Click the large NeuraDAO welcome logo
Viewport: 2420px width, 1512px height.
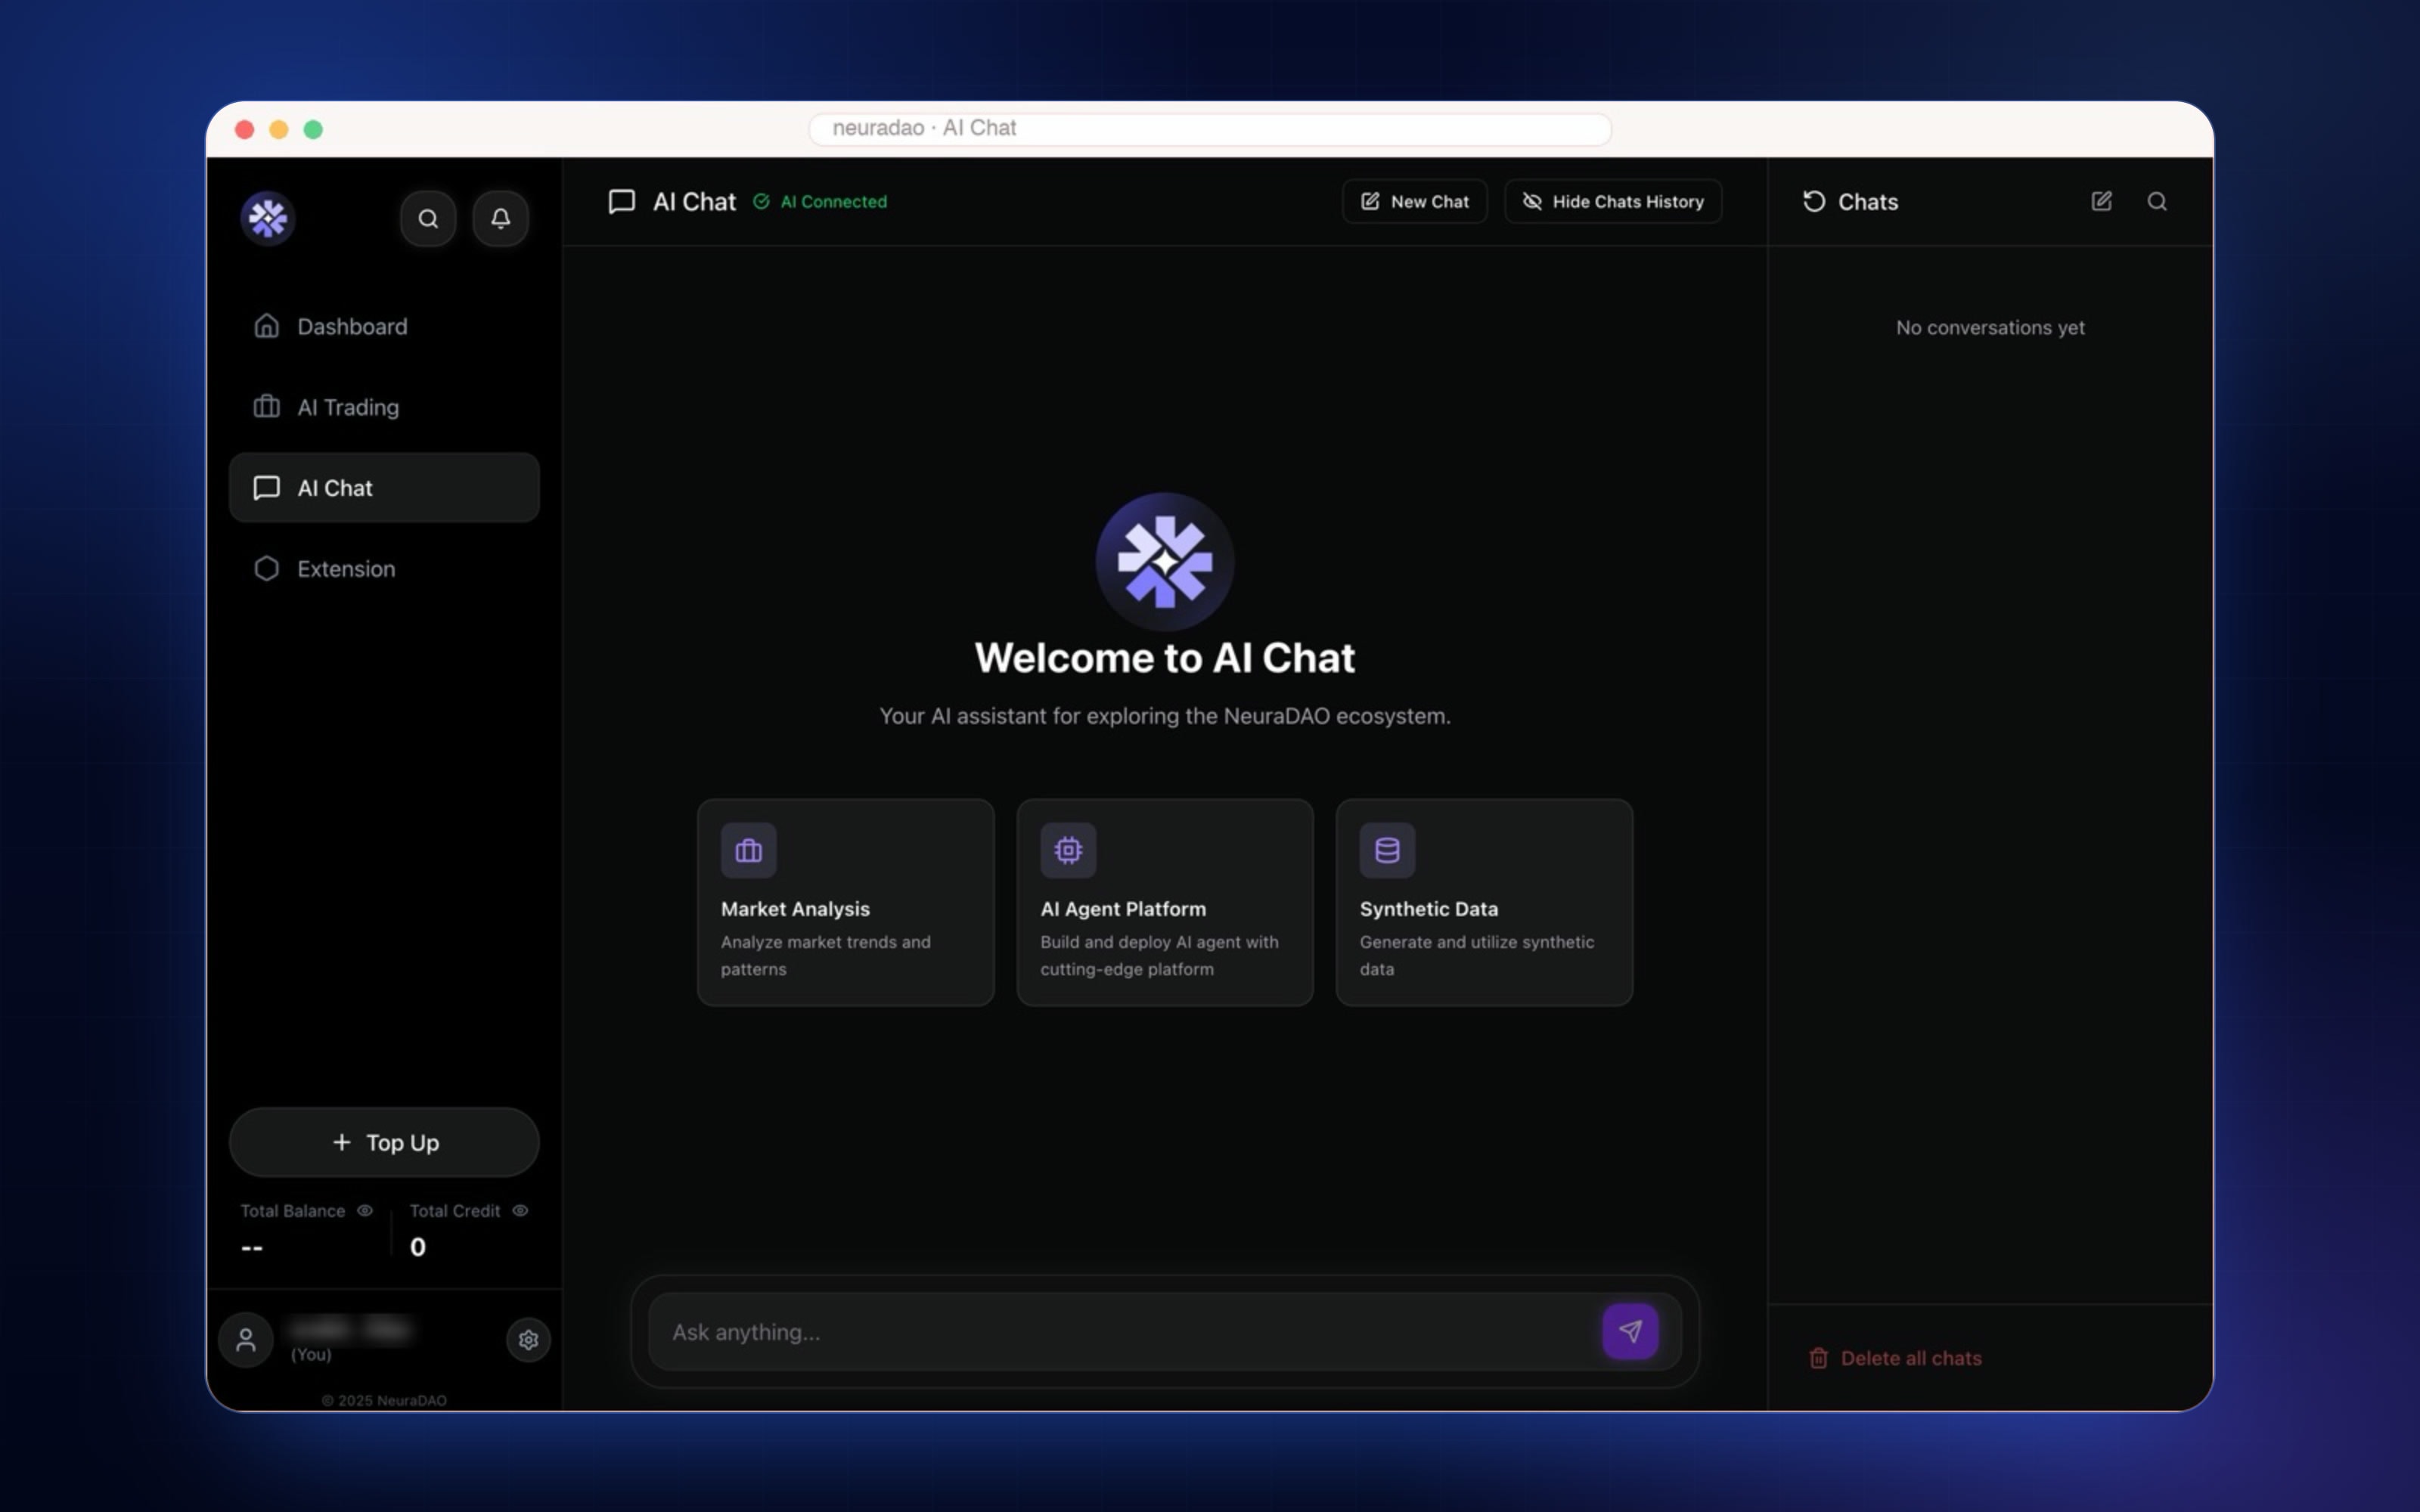[1165, 562]
